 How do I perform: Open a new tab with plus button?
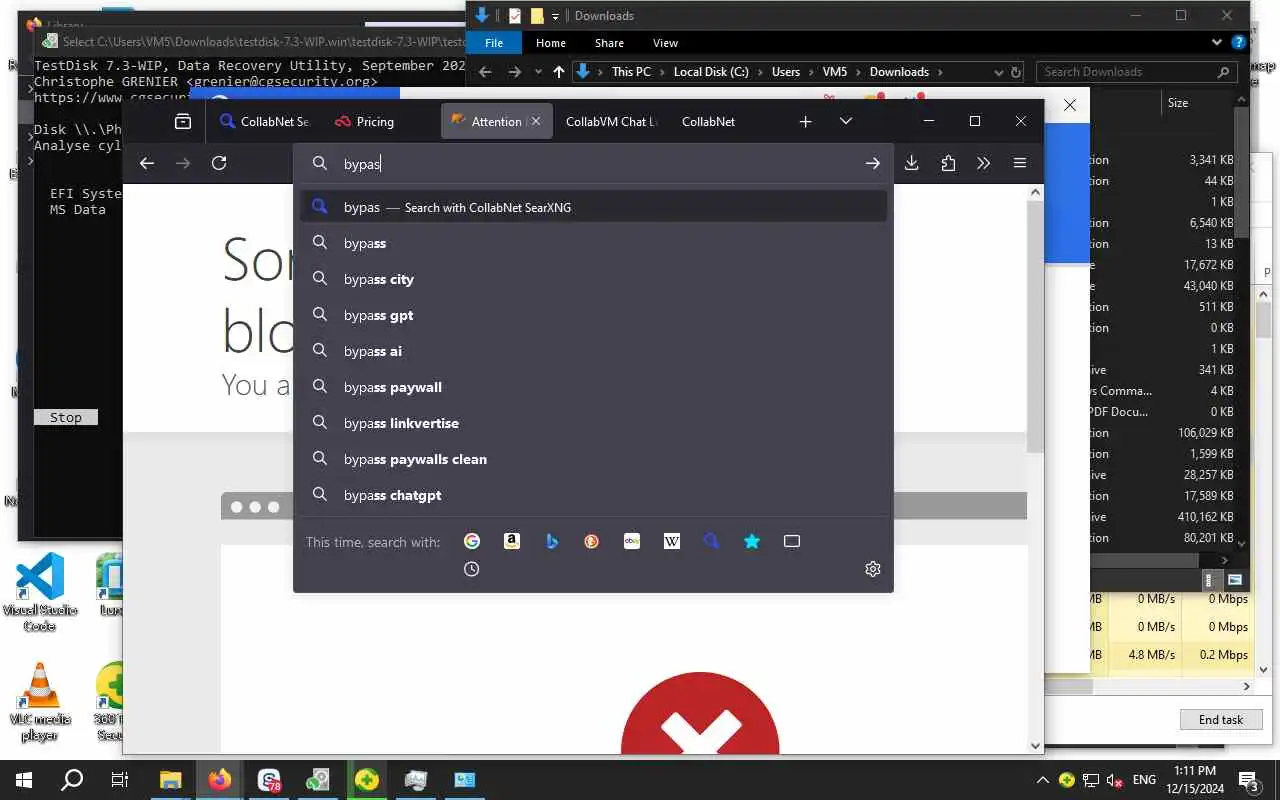click(806, 121)
